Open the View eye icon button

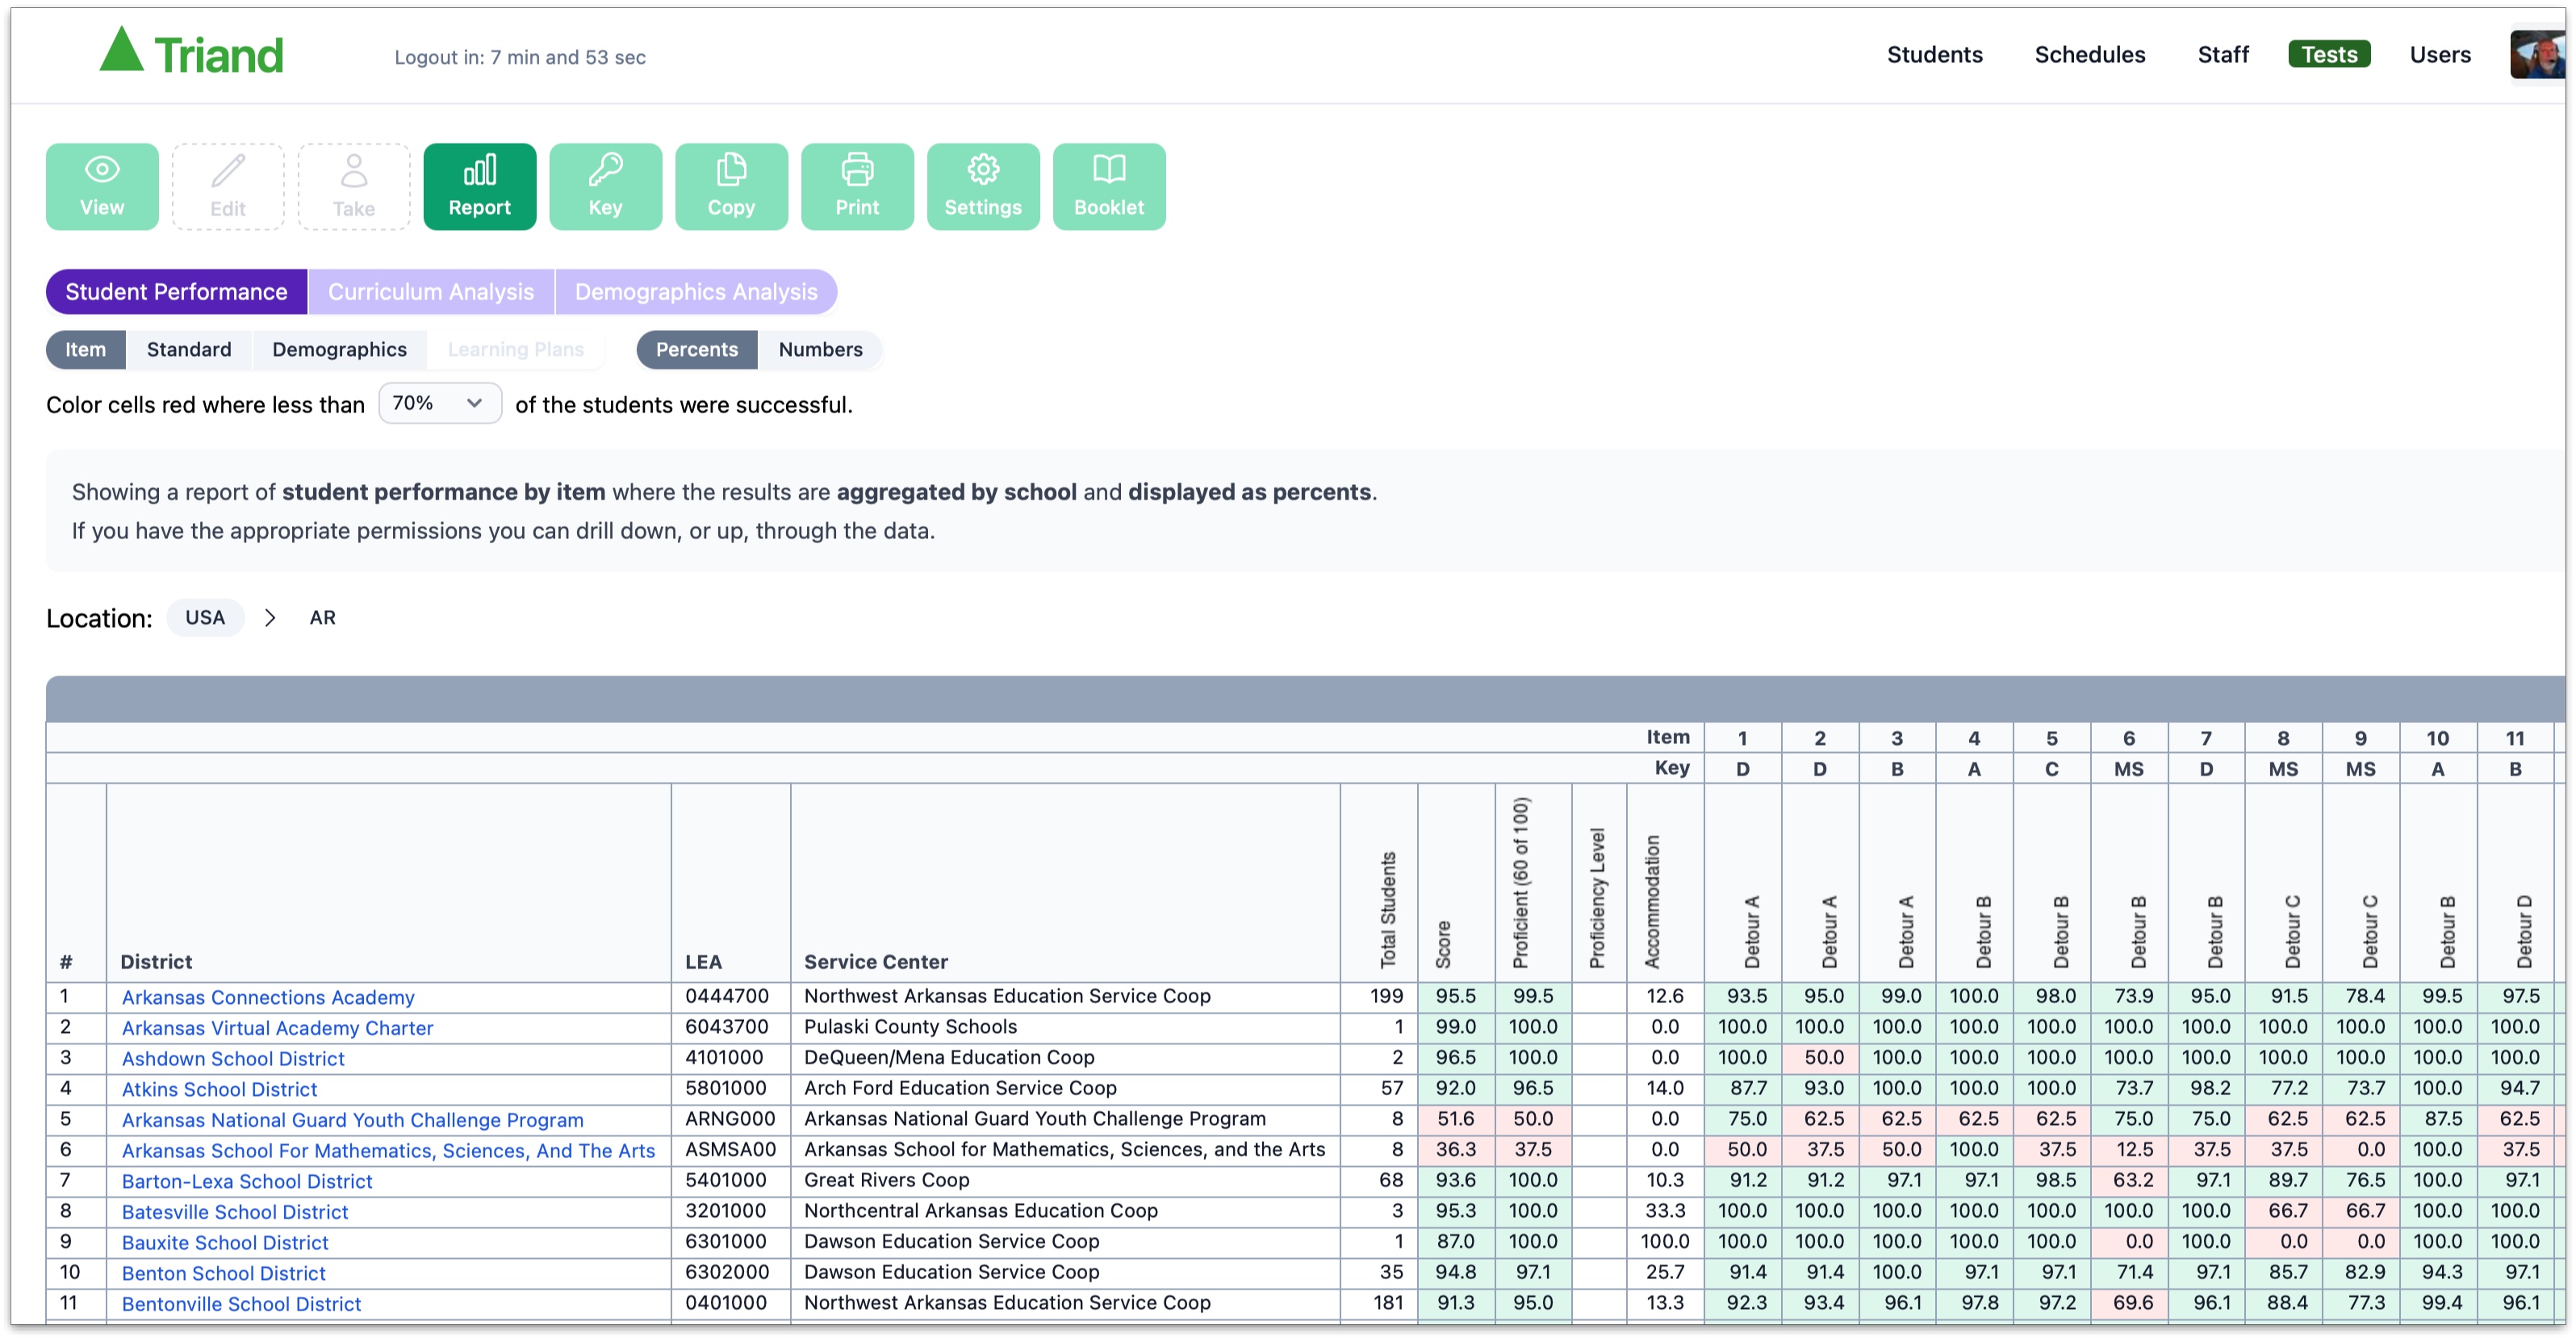tap(102, 186)
